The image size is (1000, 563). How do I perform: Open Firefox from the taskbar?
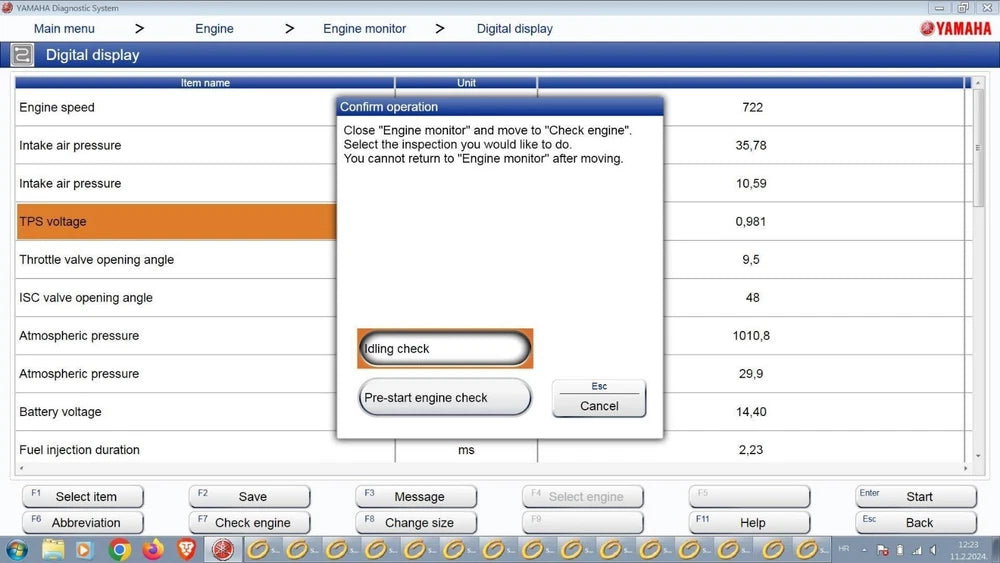[153, 550]
